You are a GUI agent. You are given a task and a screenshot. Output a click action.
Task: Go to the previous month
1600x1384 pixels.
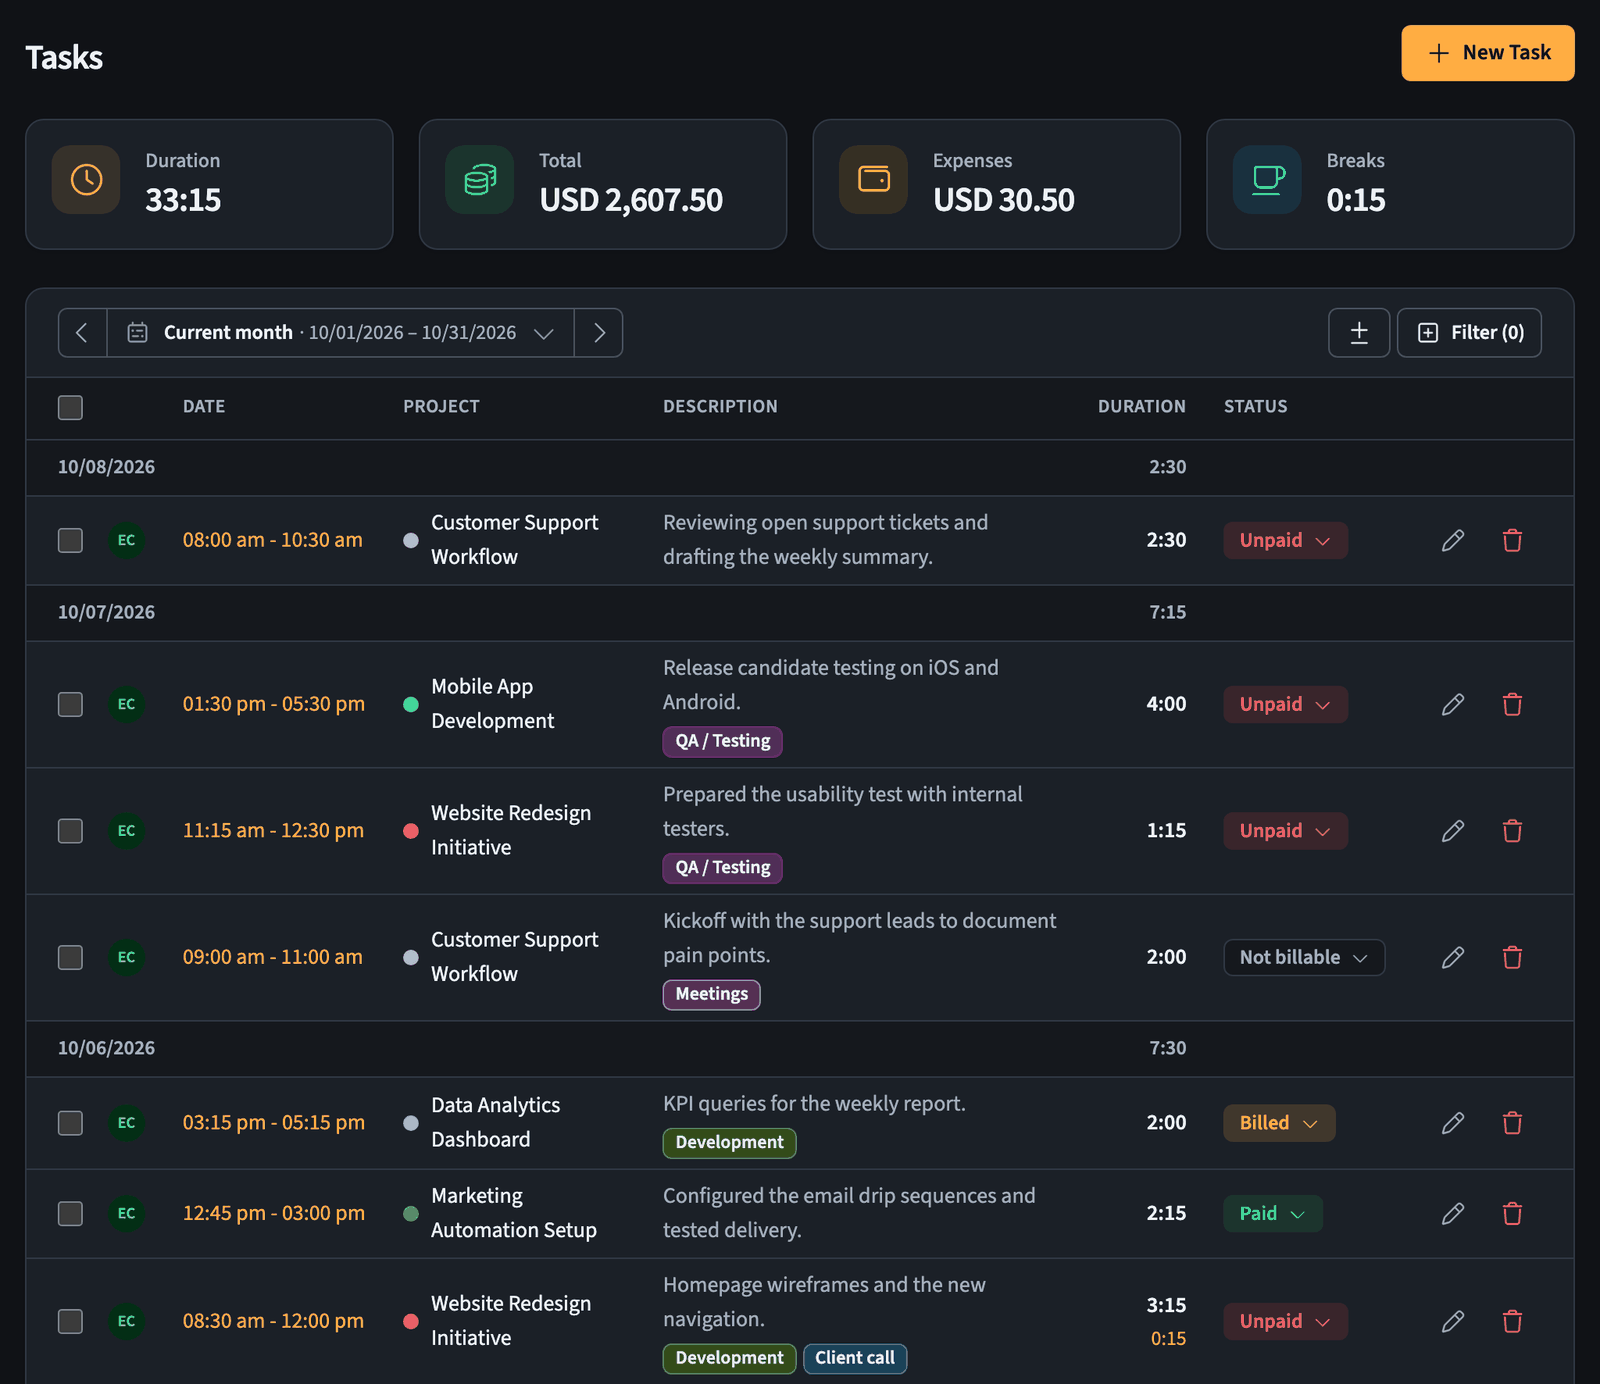[82, 333]
